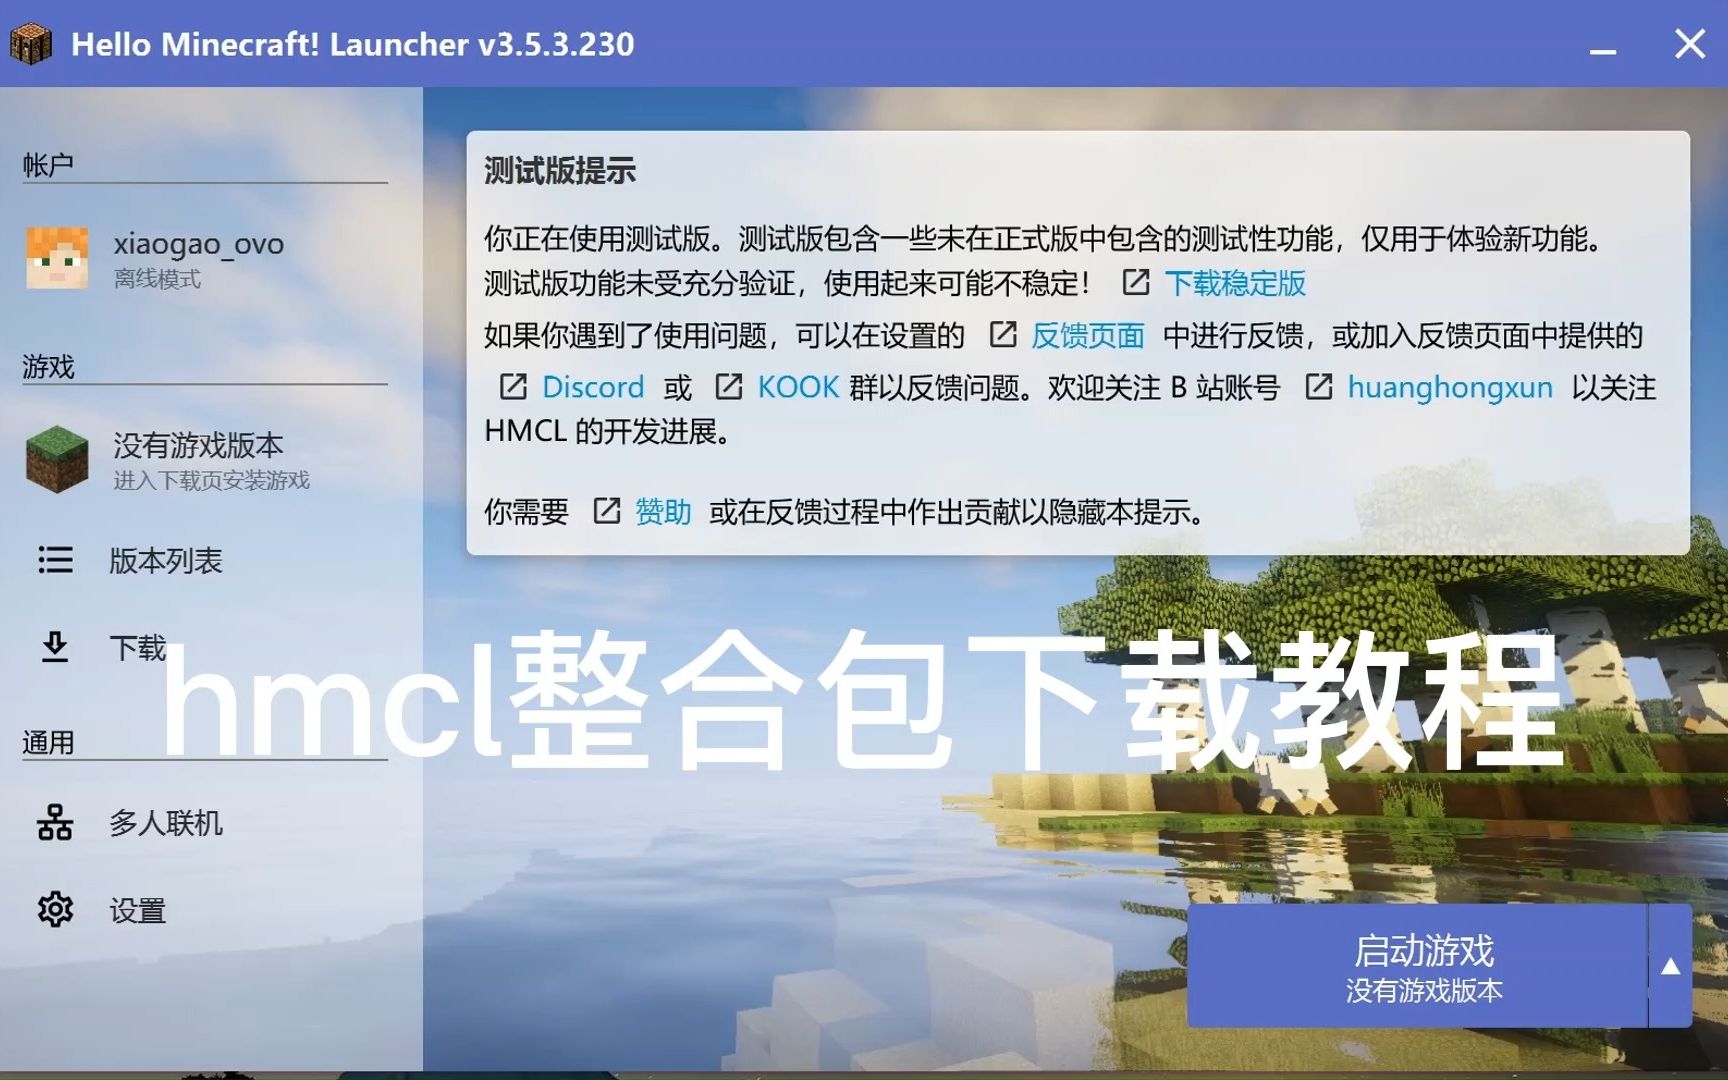
Task: Click the grass block game icon
Action: [x=56, y=460]
